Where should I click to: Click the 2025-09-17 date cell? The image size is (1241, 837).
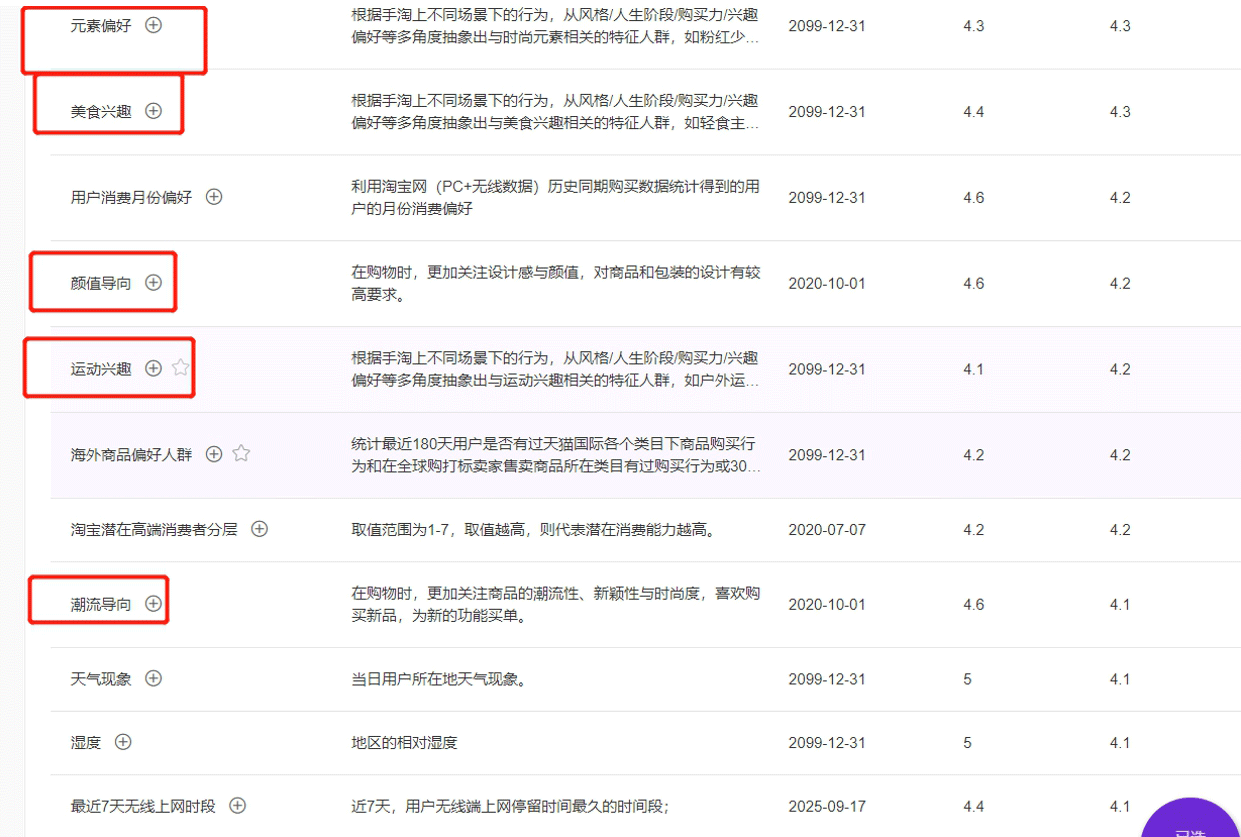[826, 806]
